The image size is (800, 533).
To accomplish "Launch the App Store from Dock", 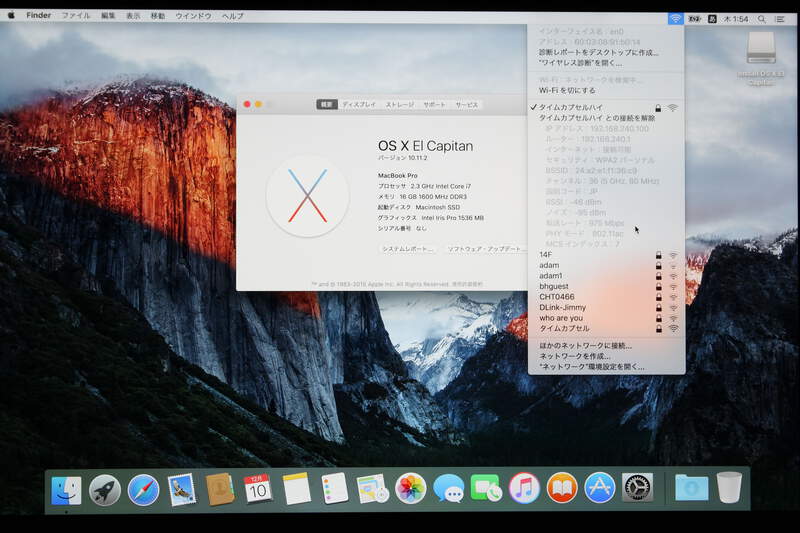I will point(599,488).
